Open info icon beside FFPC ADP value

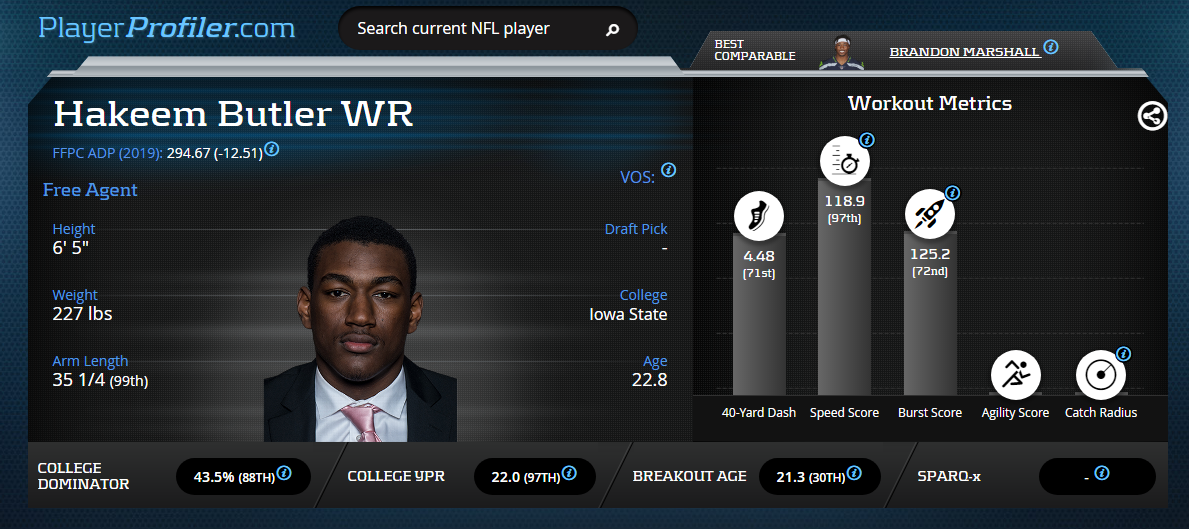click(x=271, y=149)
